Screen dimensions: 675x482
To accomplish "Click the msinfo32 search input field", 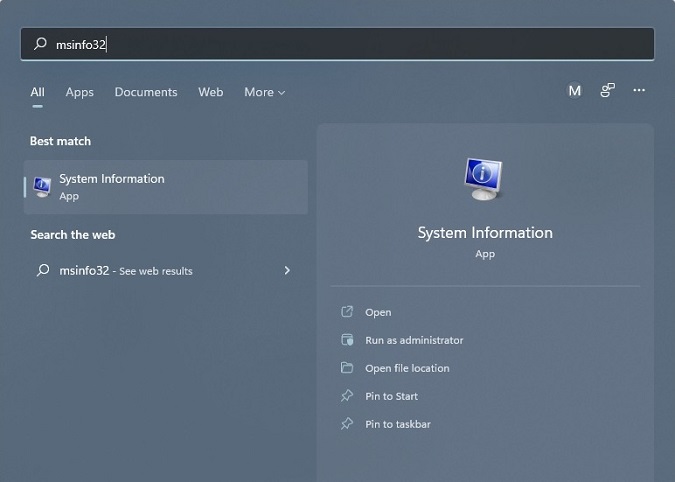I will tap(337, 44).
